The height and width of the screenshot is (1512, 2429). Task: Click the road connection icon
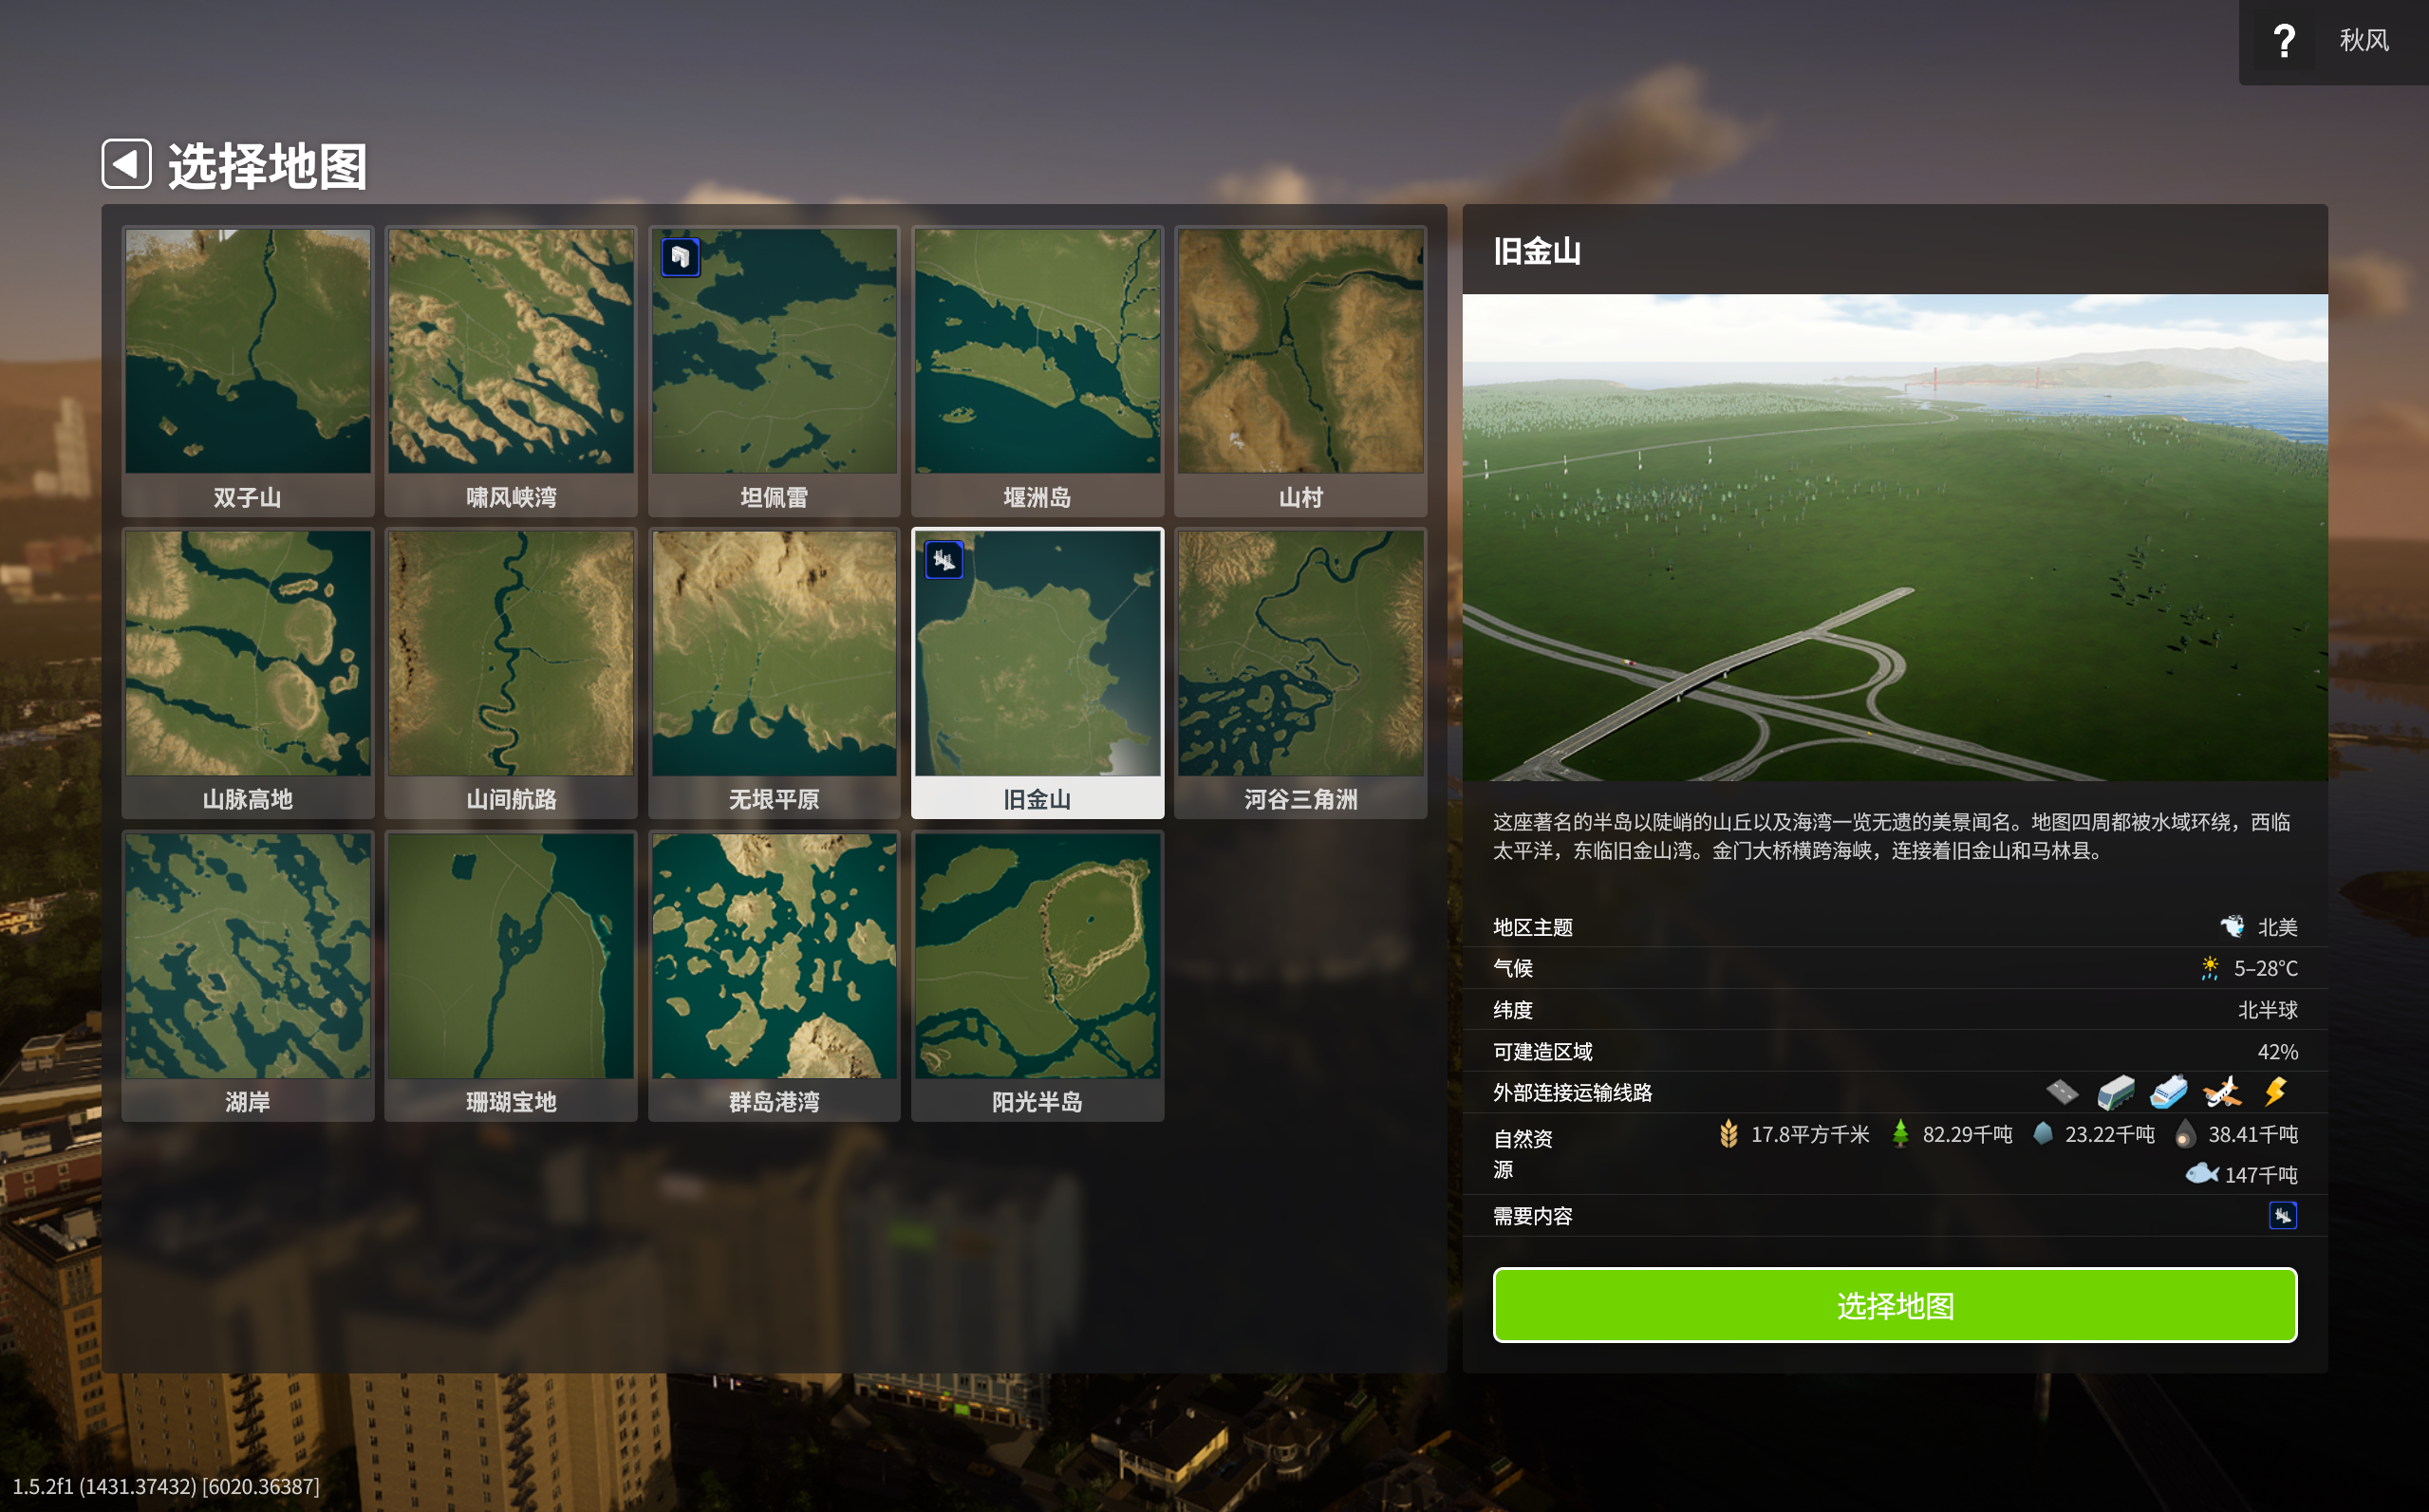click(x=2061, y=1092)
